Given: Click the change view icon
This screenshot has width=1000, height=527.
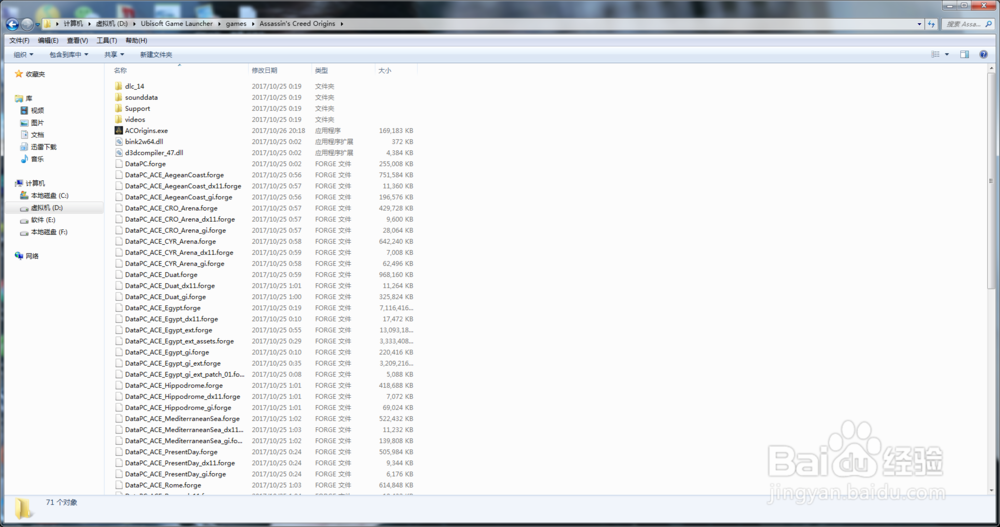Looking at the screenshot, I should coord(936,55).
